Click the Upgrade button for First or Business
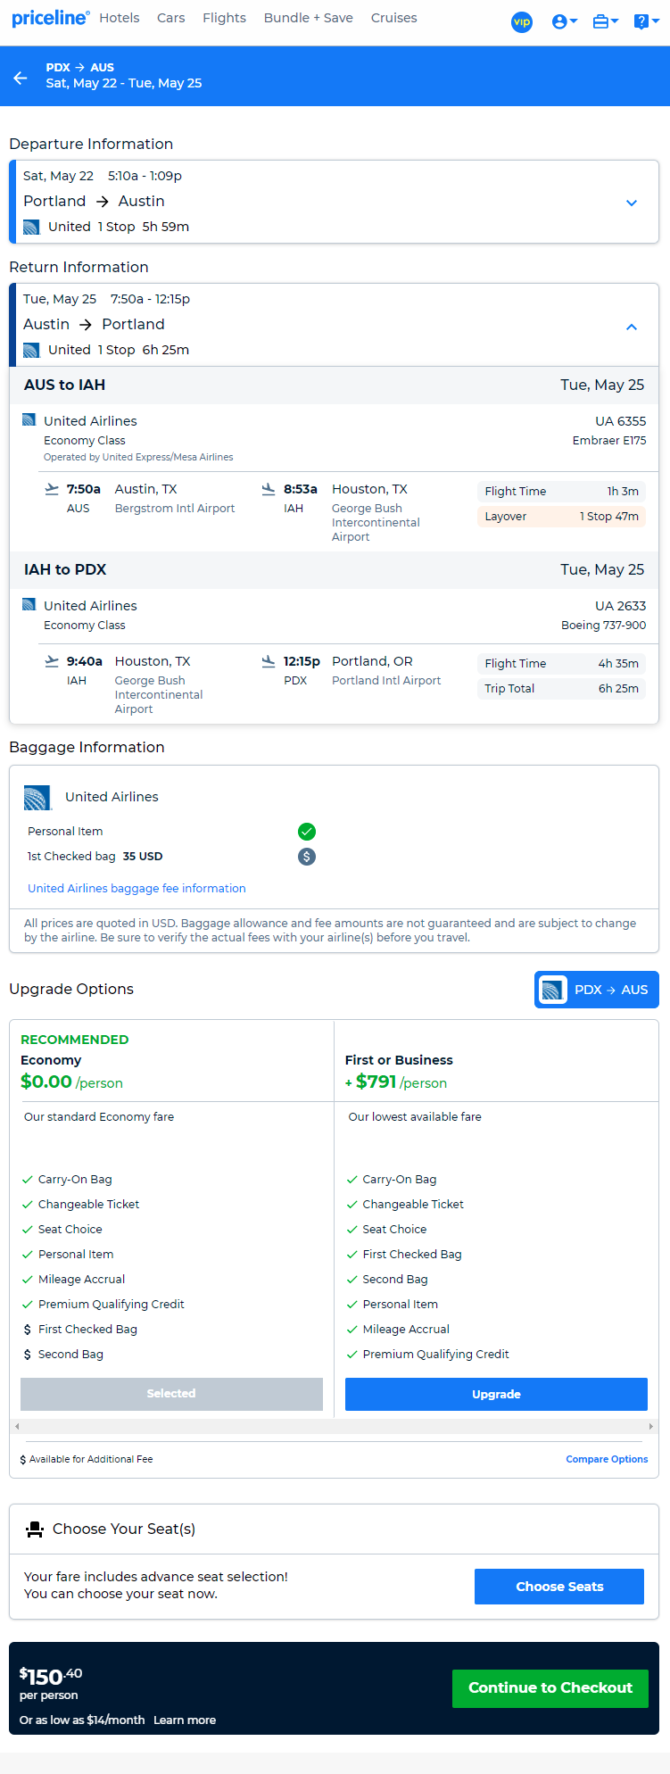 tap(496, 1394)
